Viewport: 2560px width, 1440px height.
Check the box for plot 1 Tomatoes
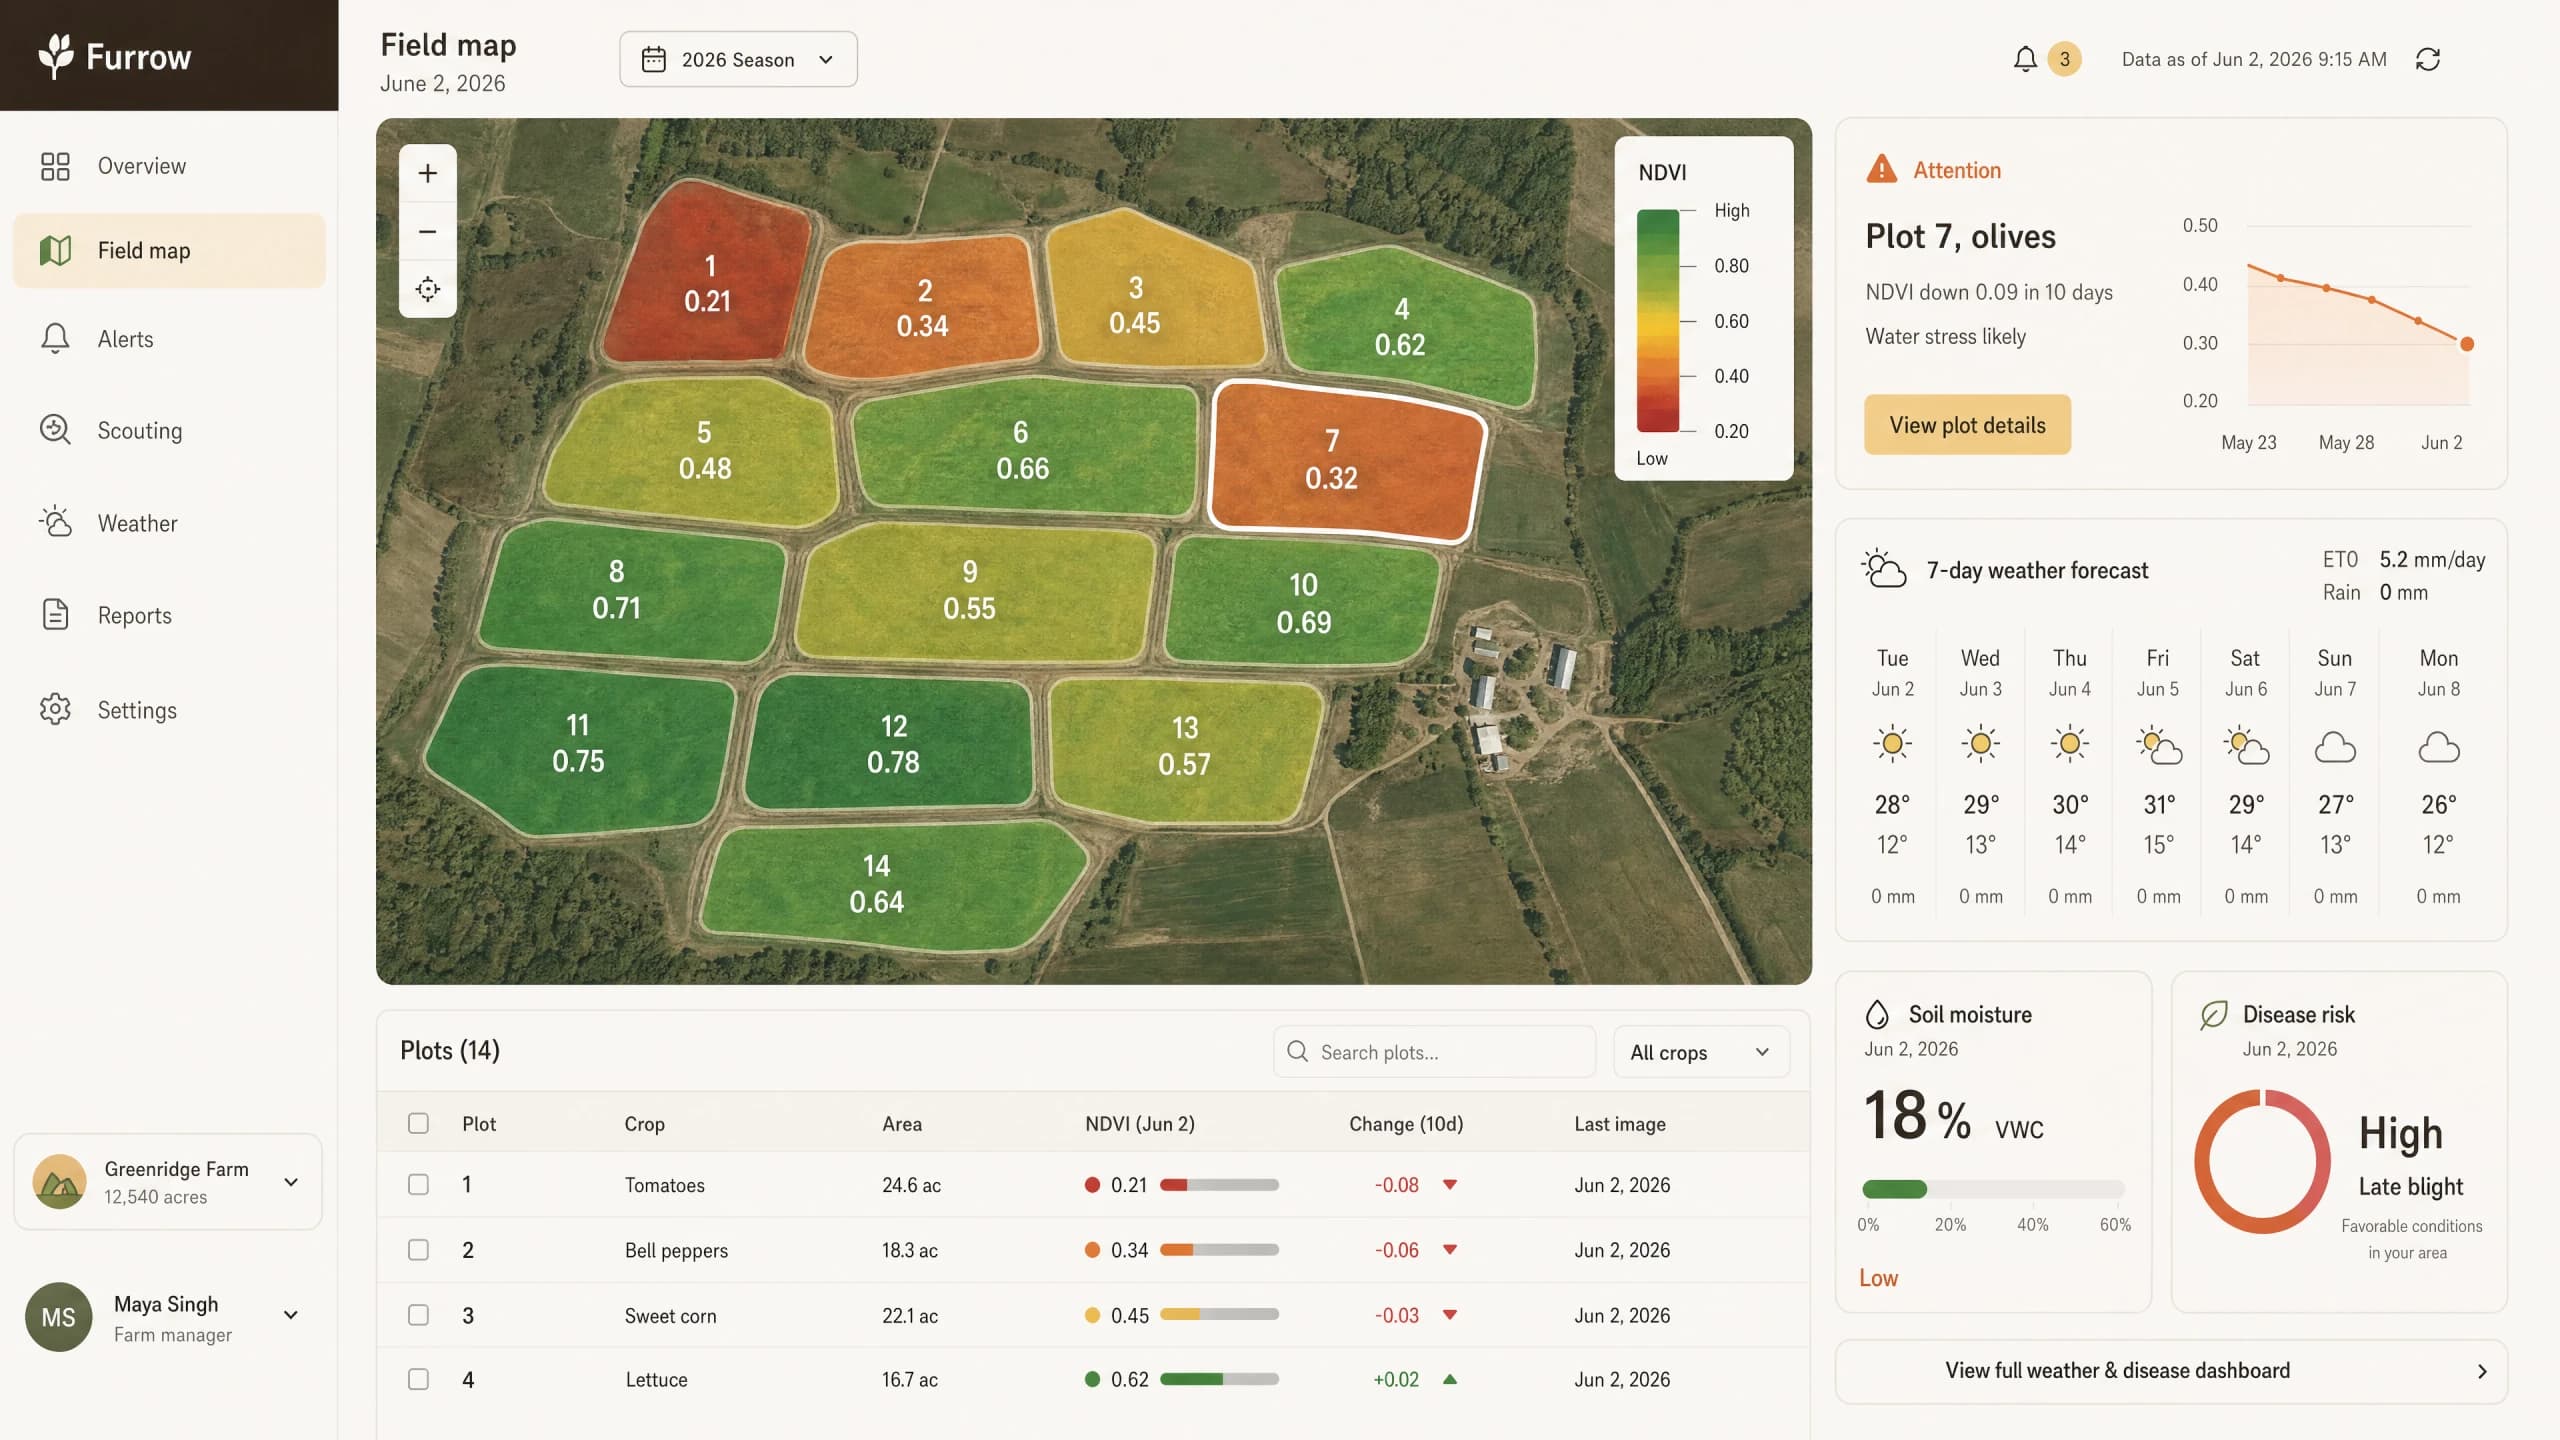pyautogui.click(x=418, y=1184)
